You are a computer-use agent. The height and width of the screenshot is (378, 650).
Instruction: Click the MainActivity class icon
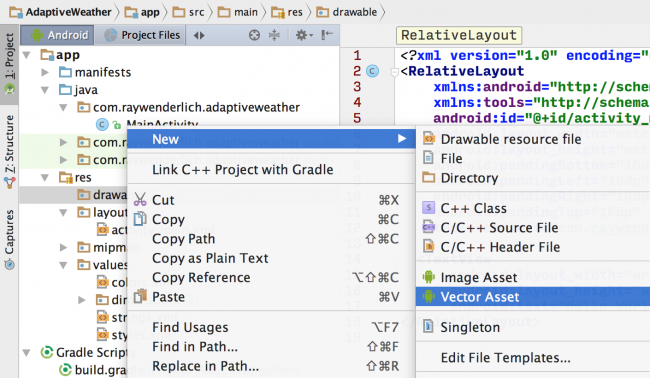[x=102, y=124]
